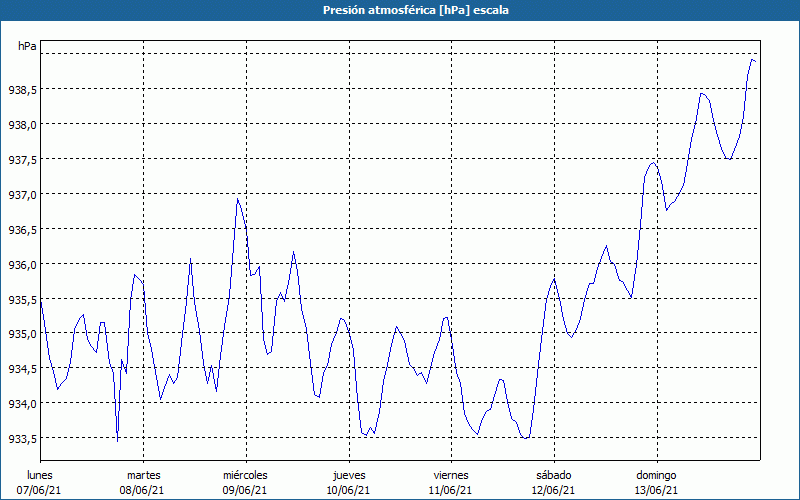This screenshot has width=800, height=500.
Task: Select the 934,0 axis value
Action: point(22,404)
